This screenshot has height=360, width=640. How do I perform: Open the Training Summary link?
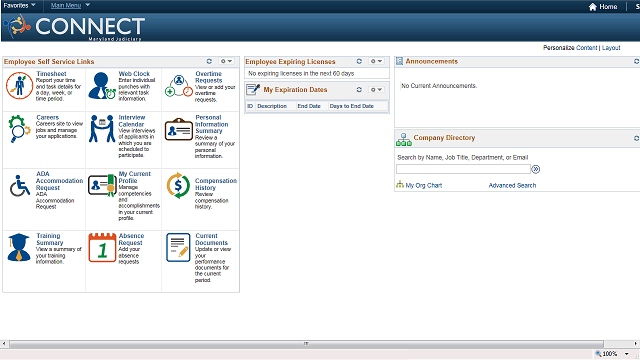coord(49,239)
